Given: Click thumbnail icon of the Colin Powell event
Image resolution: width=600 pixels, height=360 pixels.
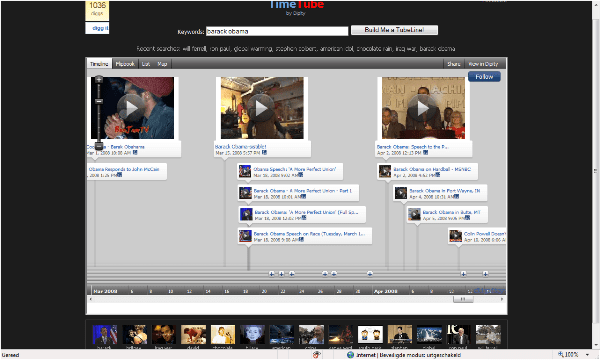Looking at the screenshot, I should click(x=455, y=236).
